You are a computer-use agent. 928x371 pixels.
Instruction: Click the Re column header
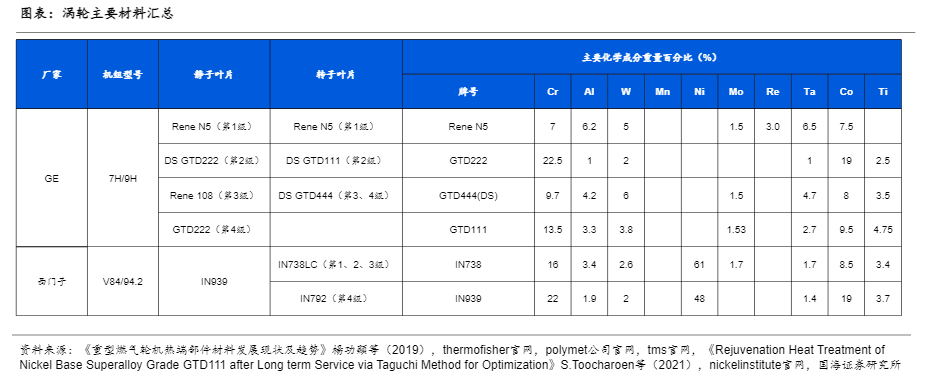(x=773, y=92)
